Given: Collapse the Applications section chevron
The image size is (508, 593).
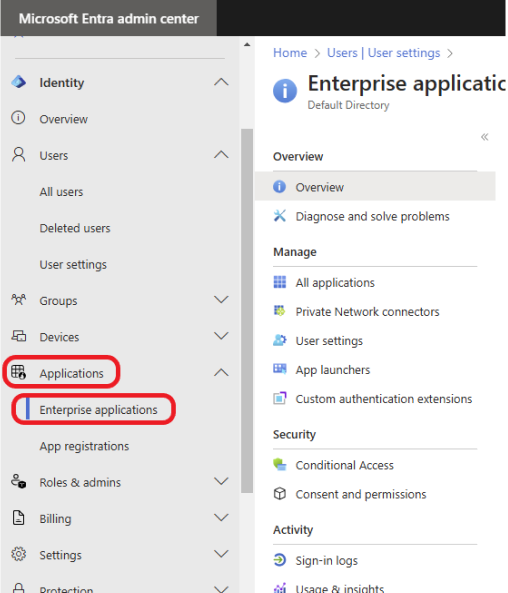Looking at the screenshot, I should pos(221,373).
